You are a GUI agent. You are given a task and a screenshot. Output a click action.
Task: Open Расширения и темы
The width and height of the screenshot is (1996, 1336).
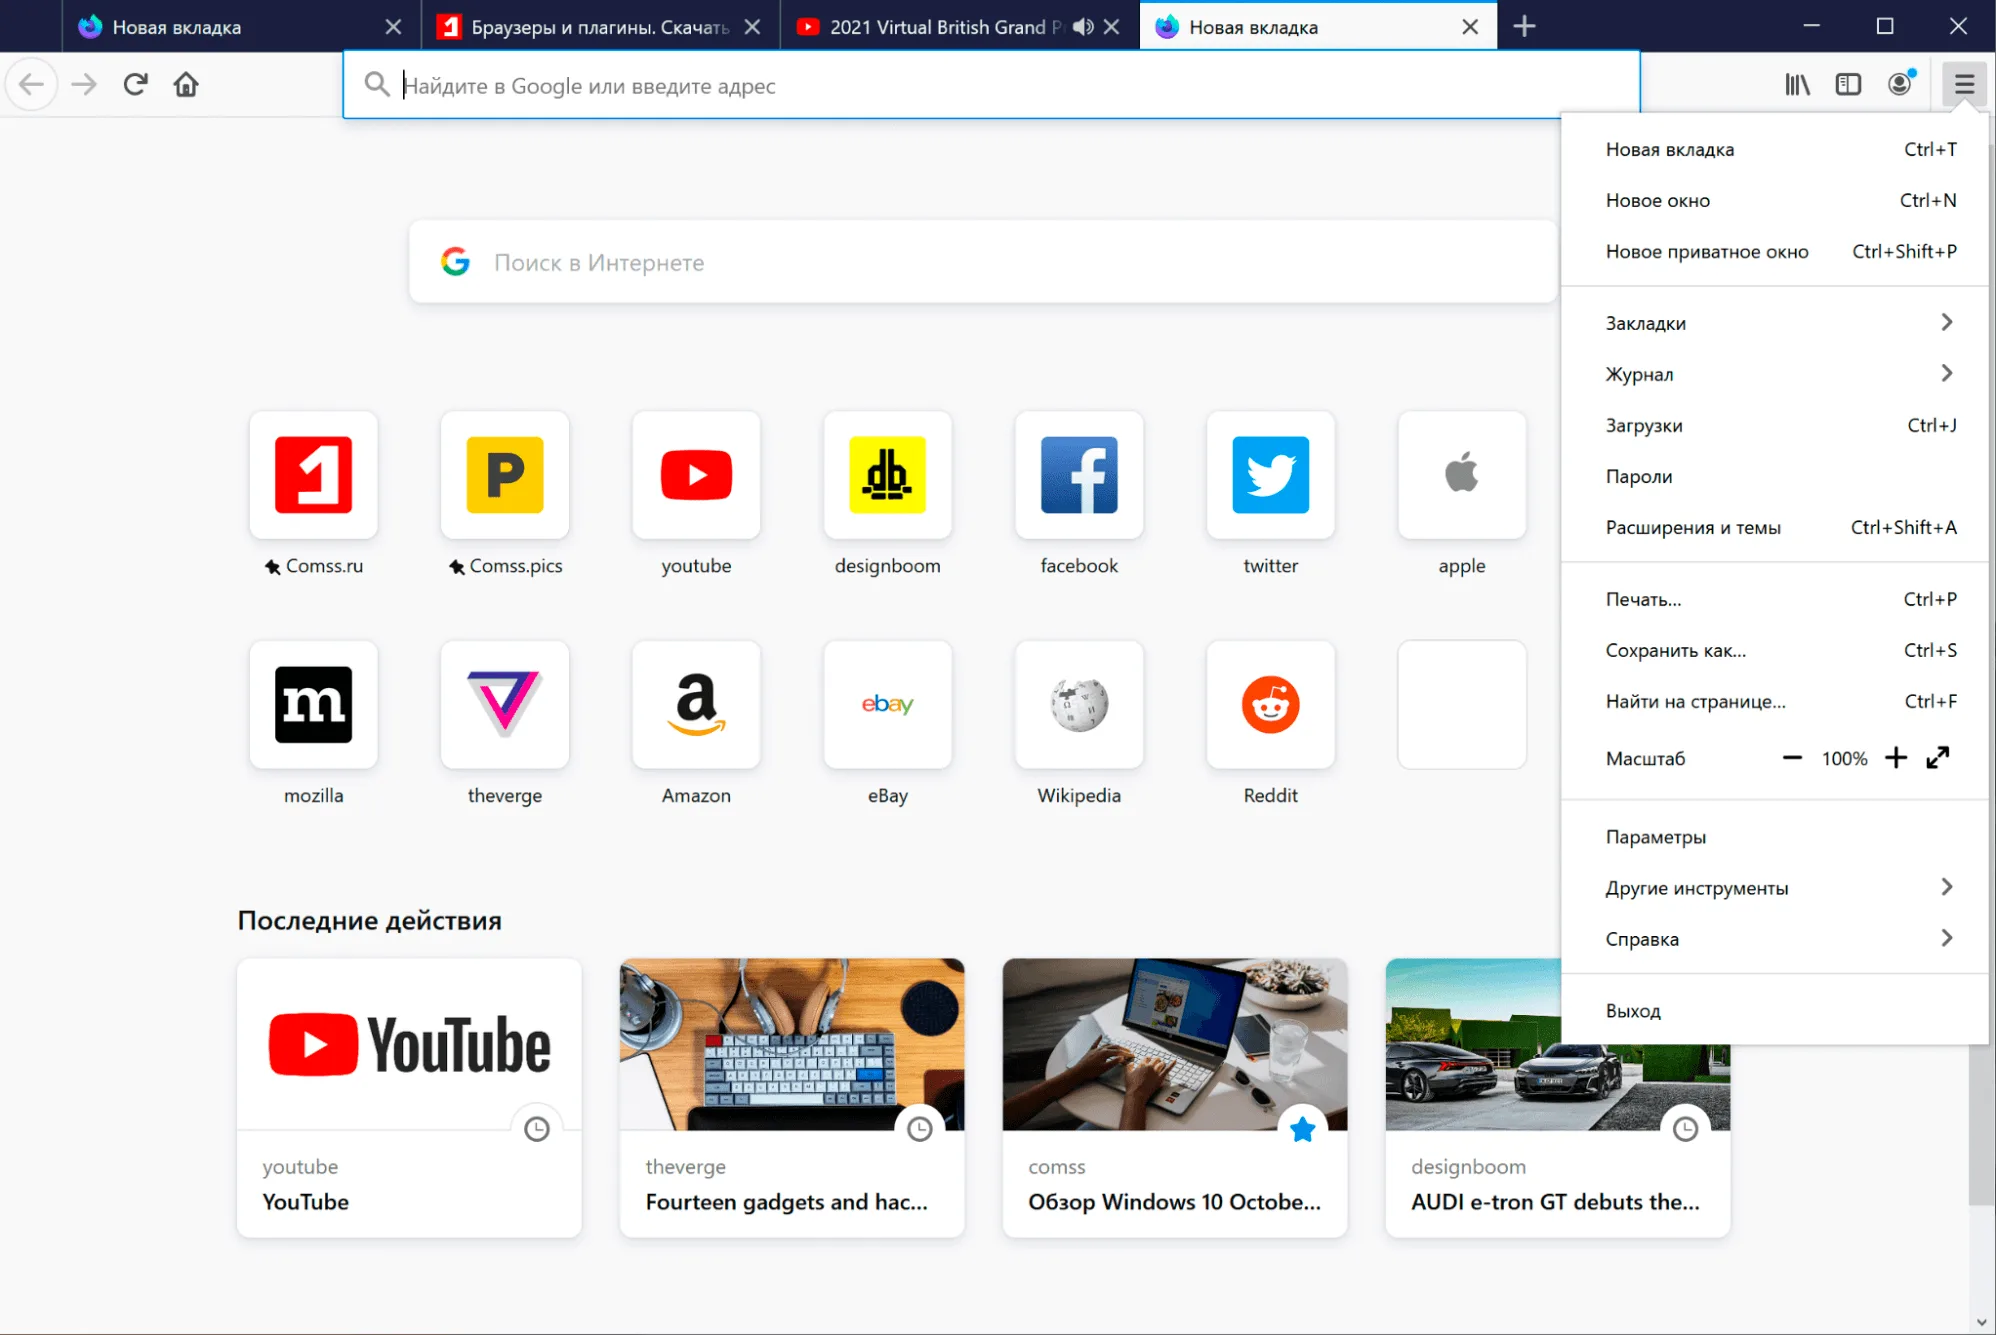click(1775, 527)
